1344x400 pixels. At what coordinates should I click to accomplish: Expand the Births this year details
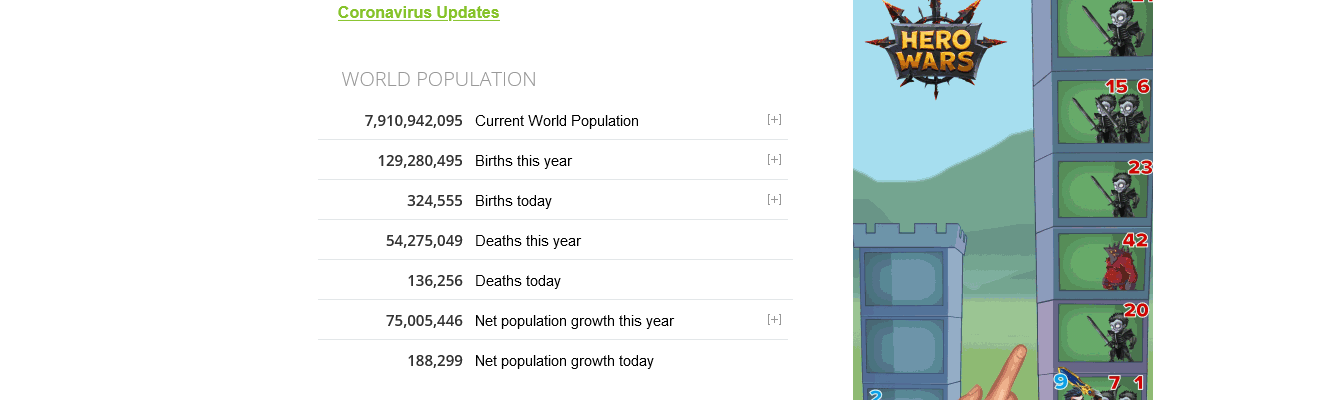774,160
